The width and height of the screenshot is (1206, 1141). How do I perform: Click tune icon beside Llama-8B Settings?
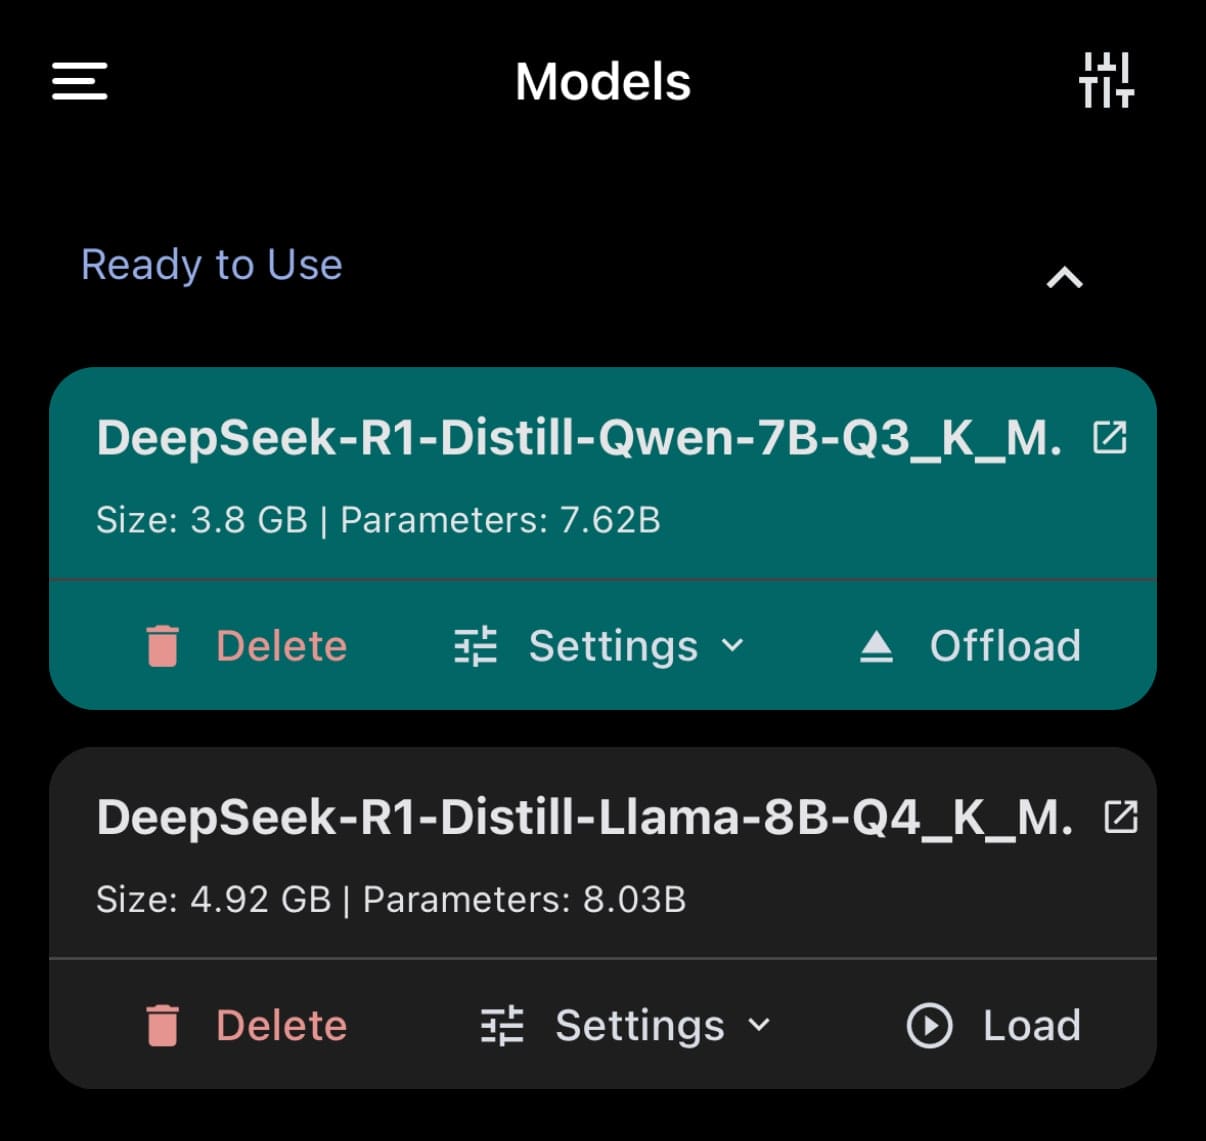(502, 1026)
